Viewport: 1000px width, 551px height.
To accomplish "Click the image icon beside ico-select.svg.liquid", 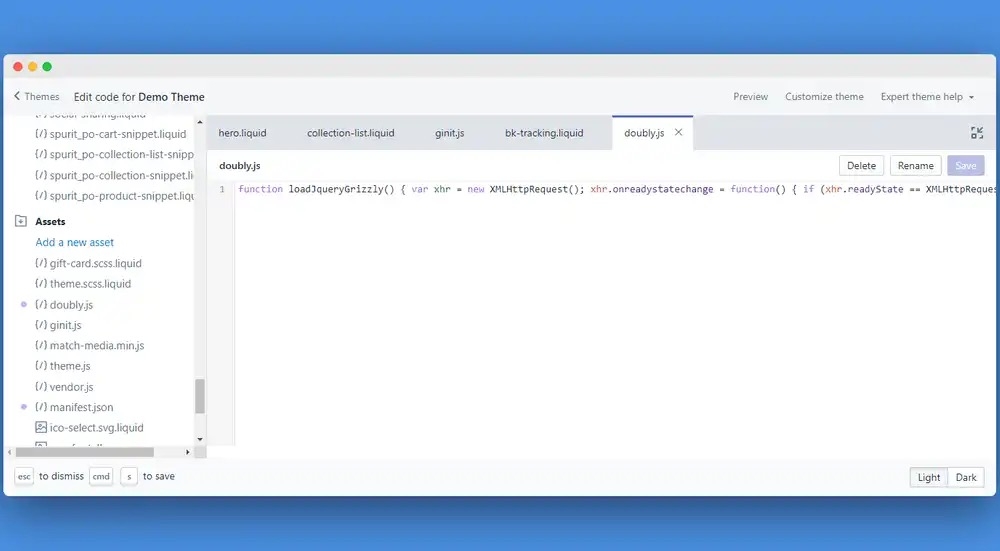I will 41,428.
